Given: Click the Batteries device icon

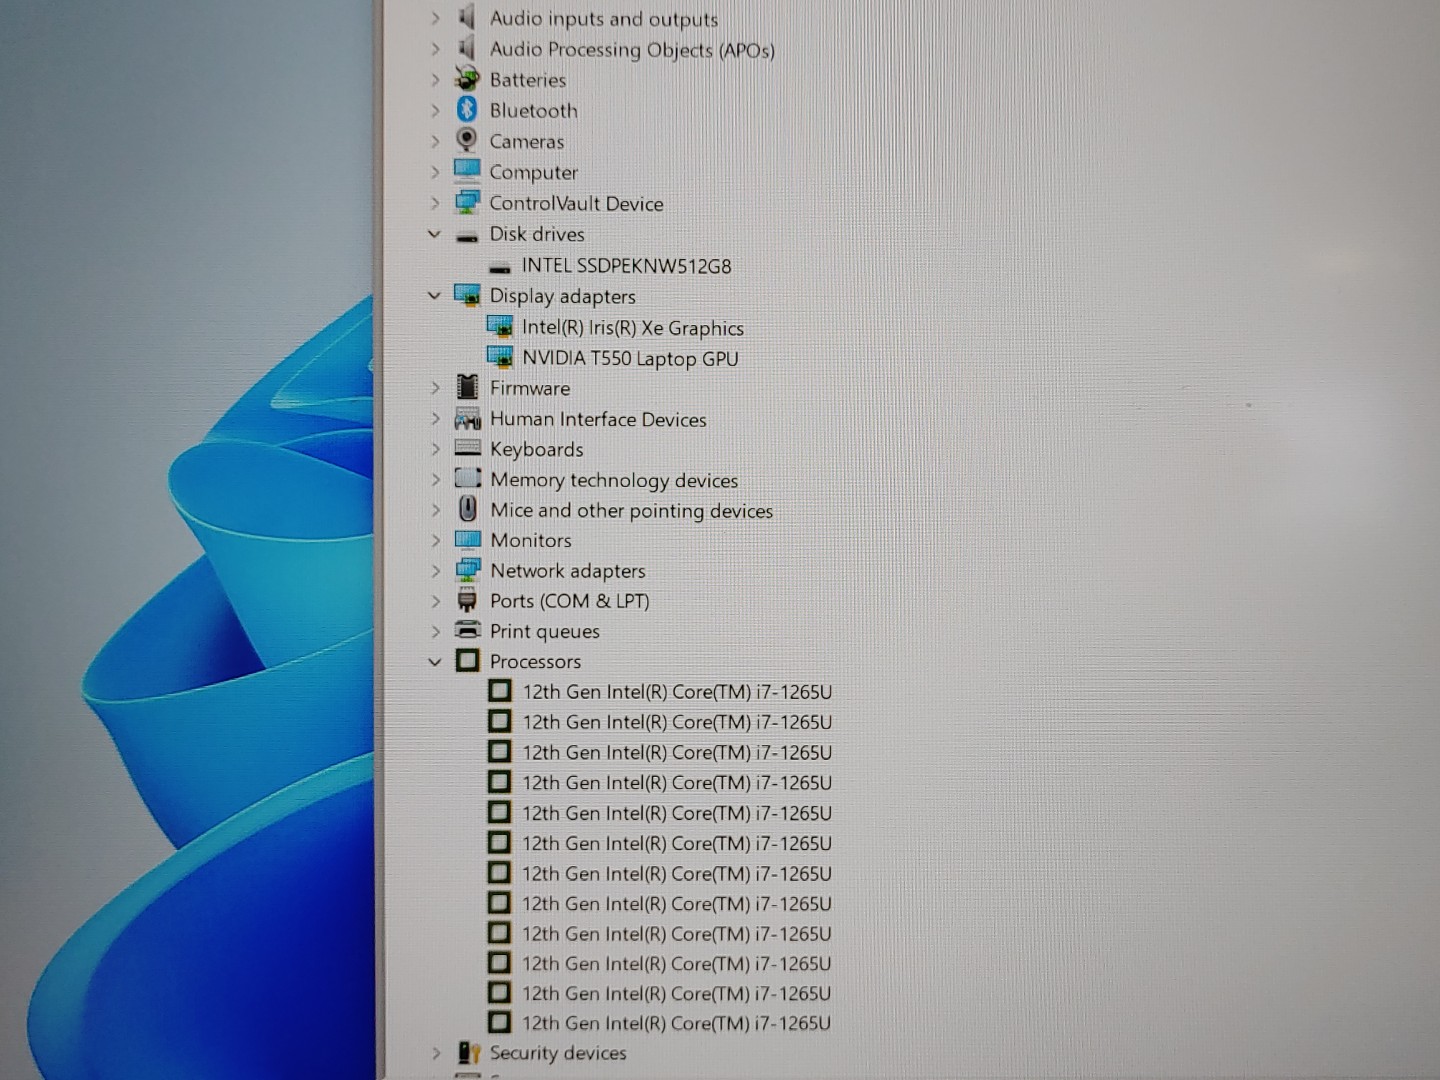Looking at the screenshot, I should (x=467, y=79).
